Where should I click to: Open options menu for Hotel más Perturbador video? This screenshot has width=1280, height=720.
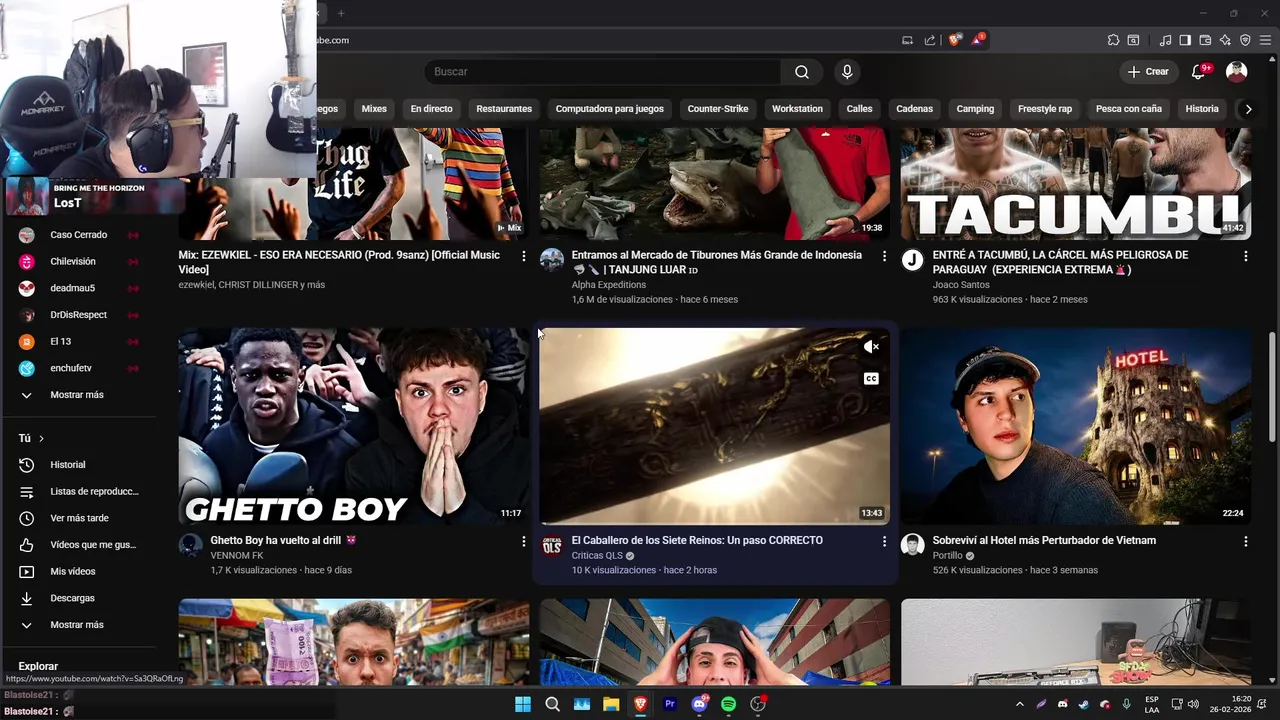tap(1245, 541)
